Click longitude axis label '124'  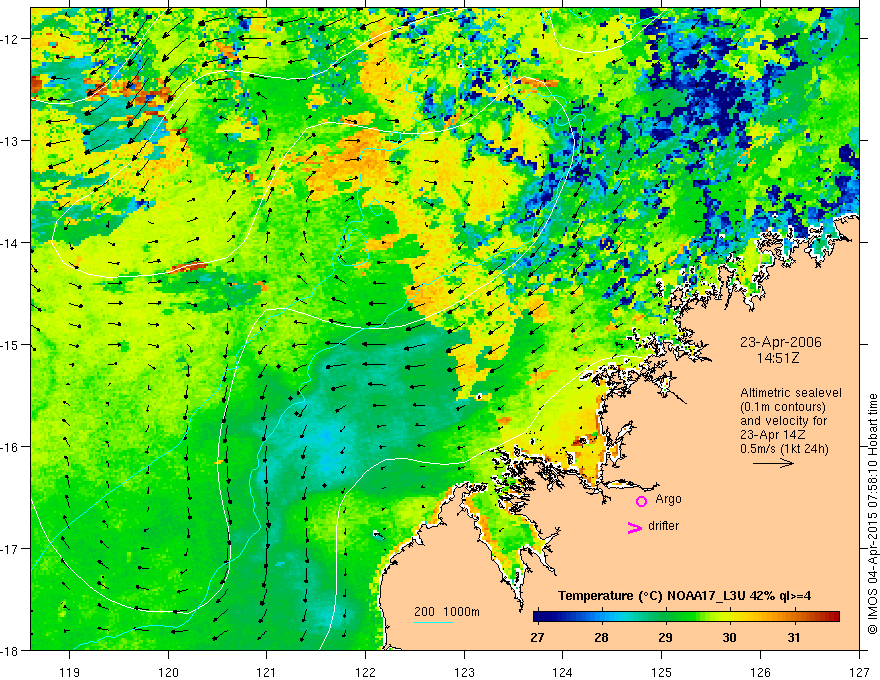coord(563,672)
